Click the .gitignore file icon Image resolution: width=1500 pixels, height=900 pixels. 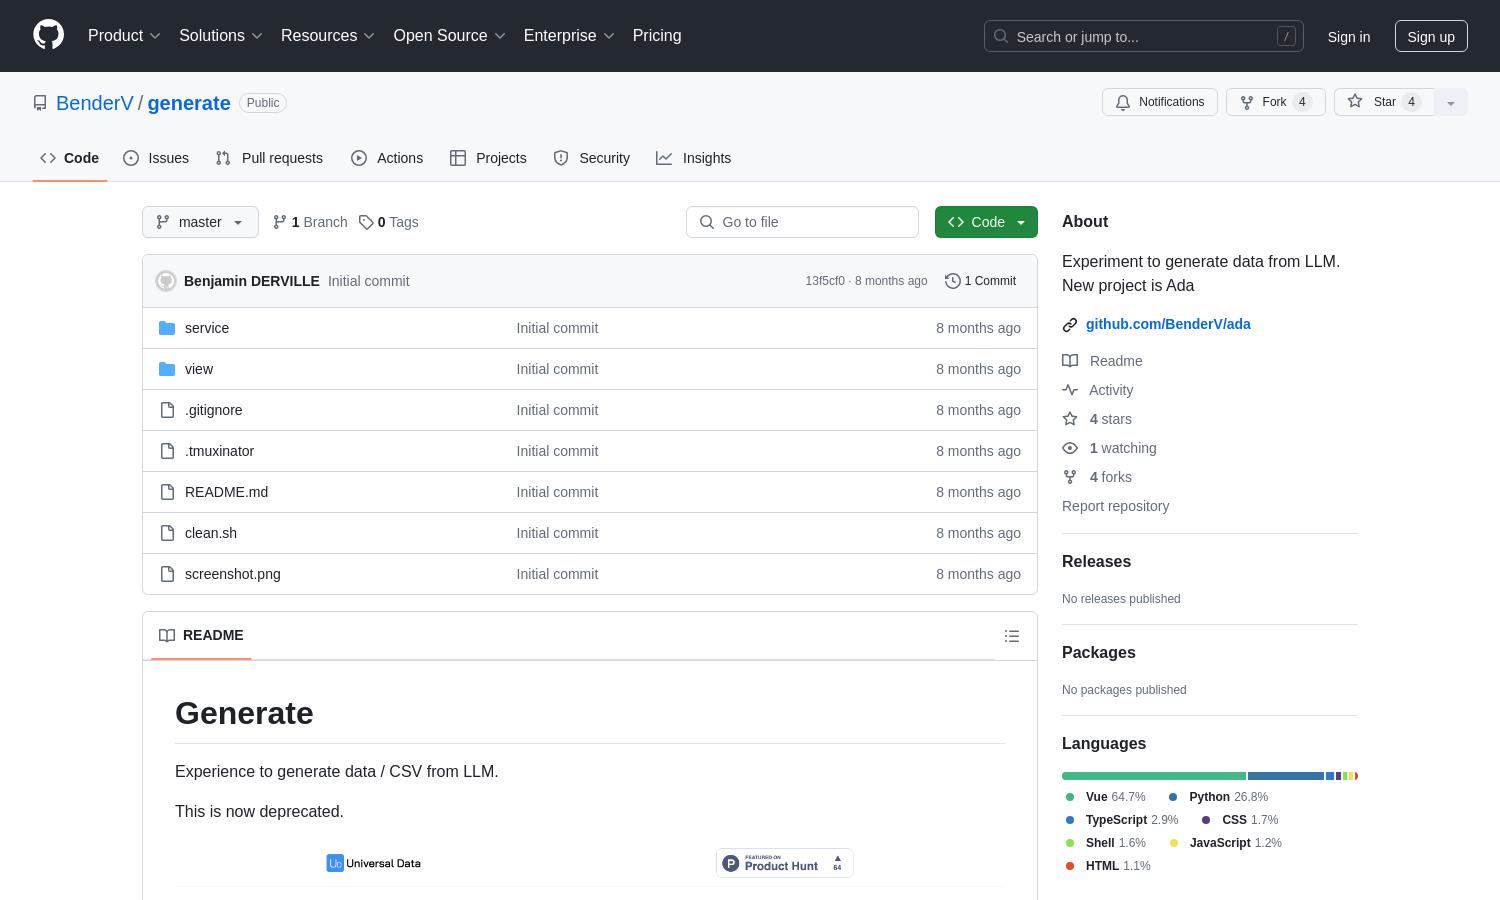167,410
